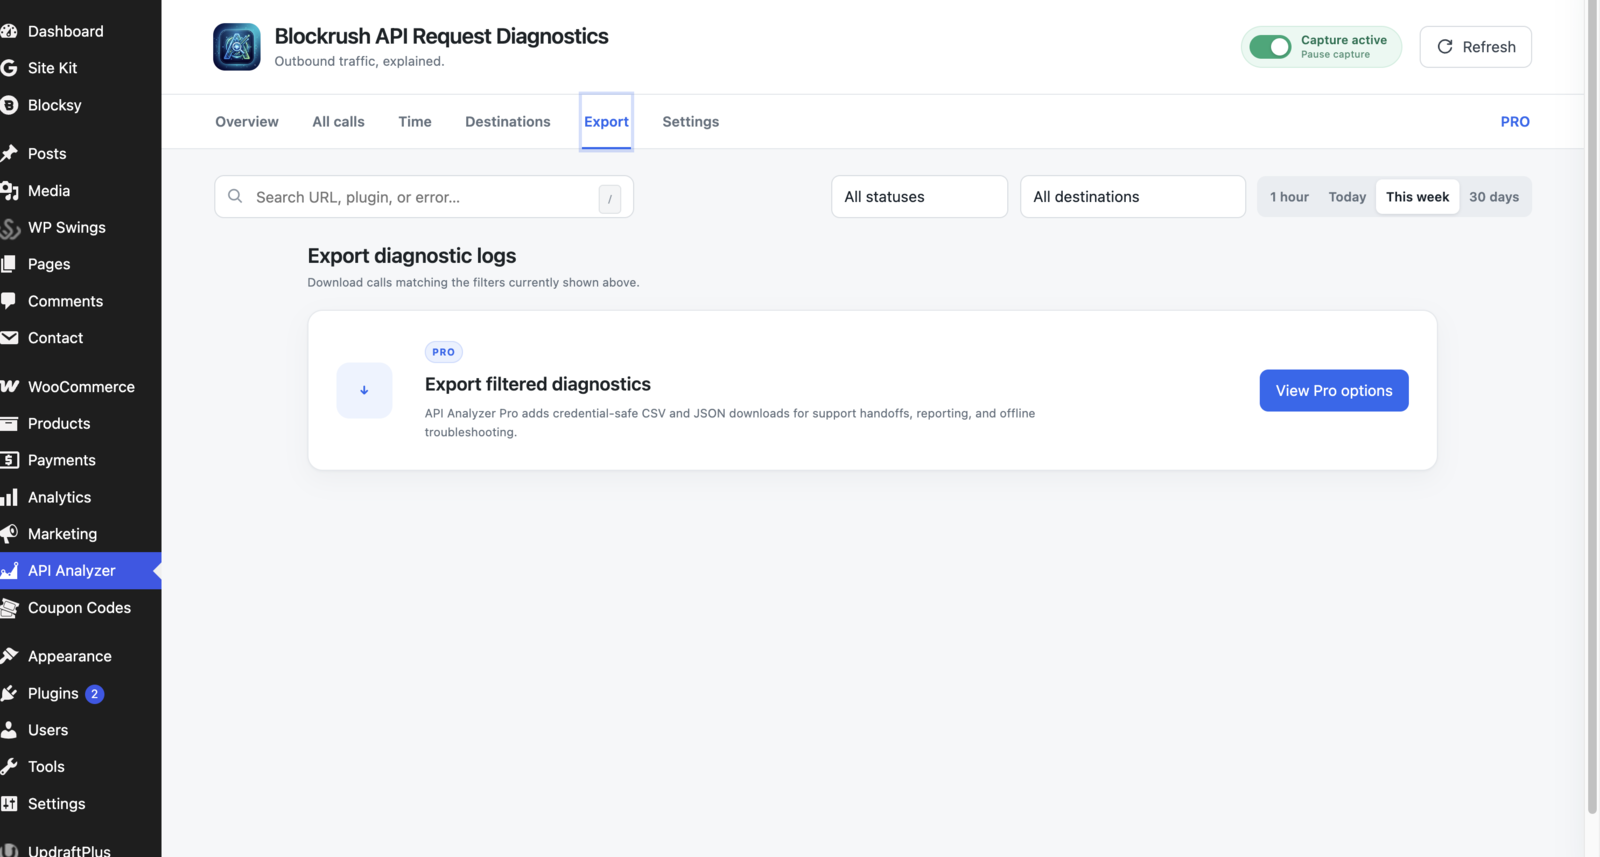Click the slash shortcut hint in search
The height and width of the screenshot is (857, 1600).
[x=610, y=199]
